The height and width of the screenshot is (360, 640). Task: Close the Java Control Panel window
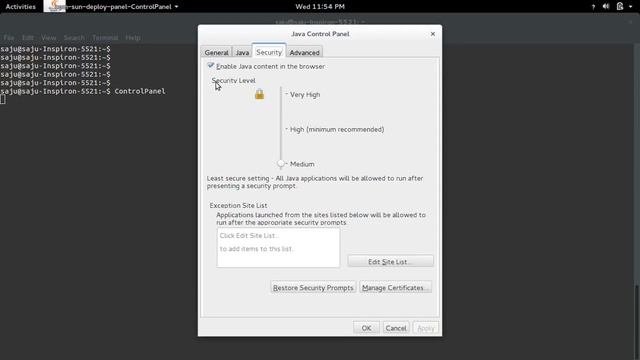point(433,34)
